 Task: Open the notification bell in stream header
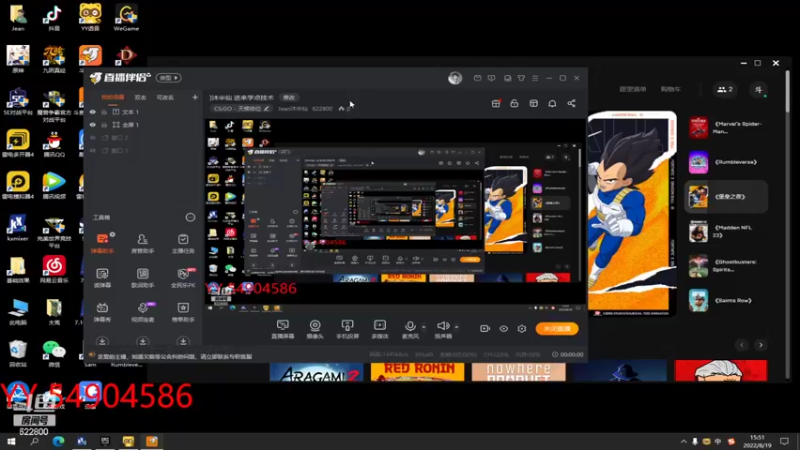point(552,104)
